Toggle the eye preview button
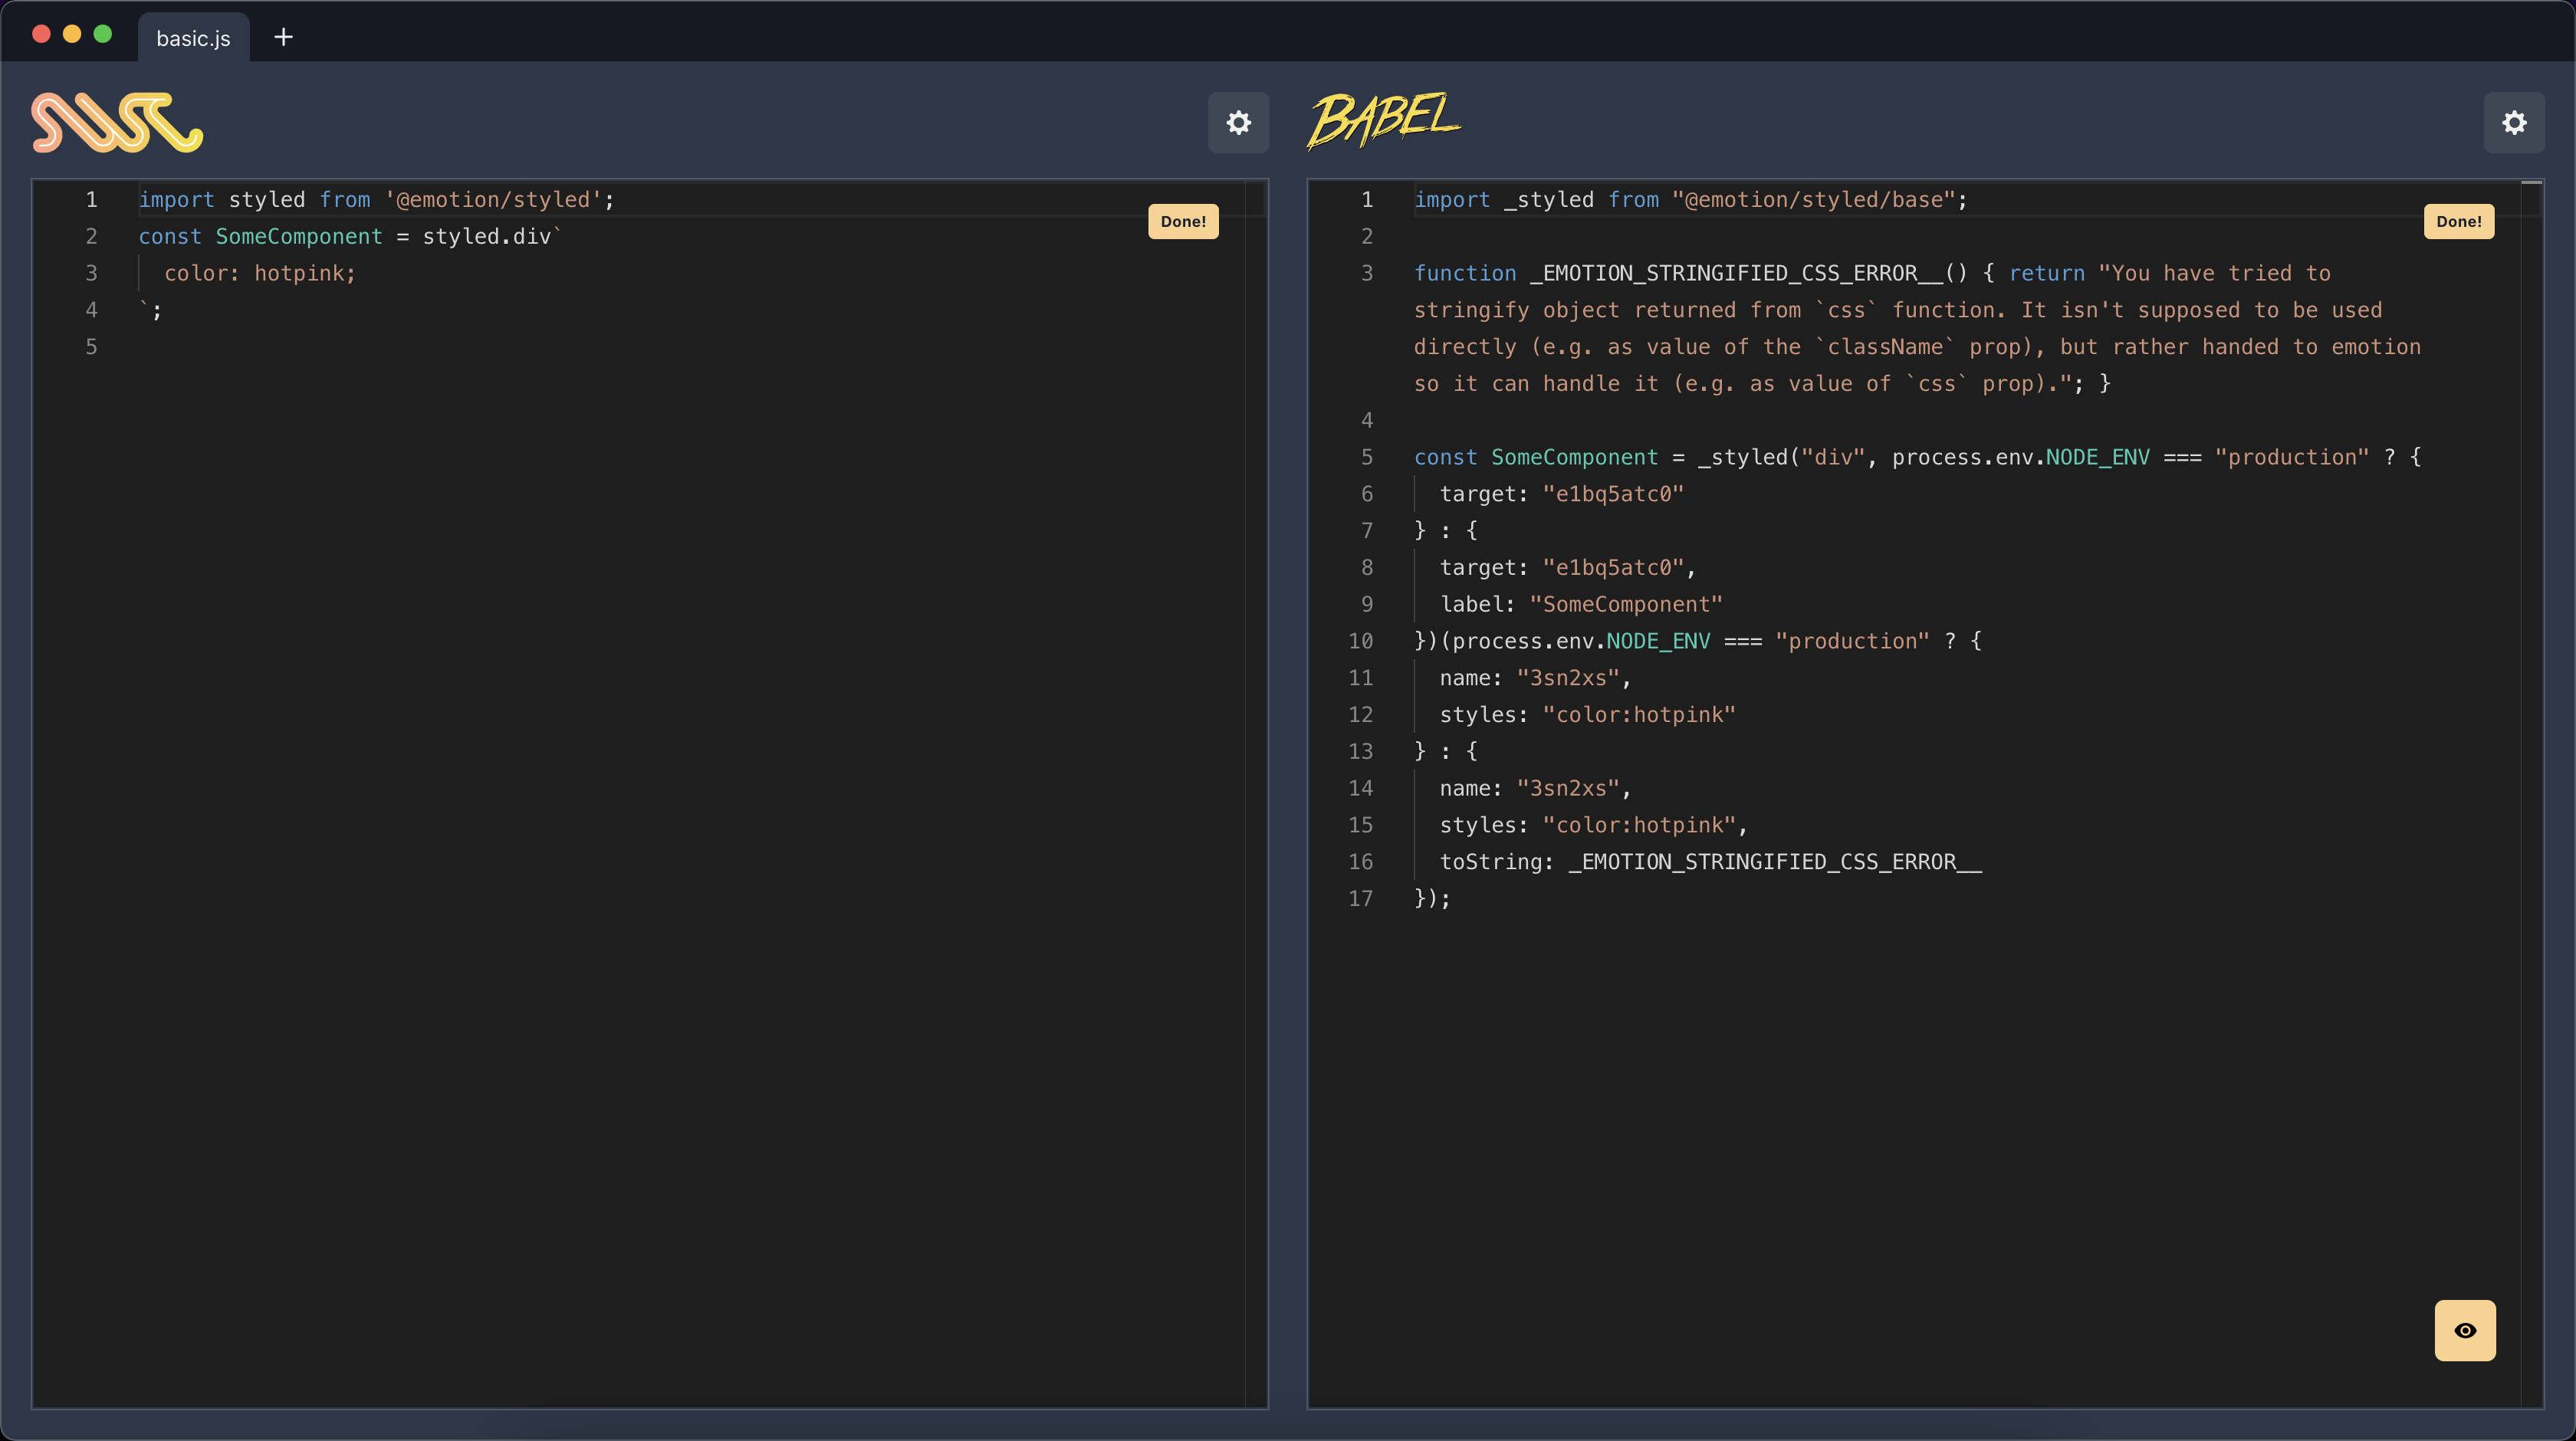Viewport: 2576px width, 1441px height. (x=2464, y=1330)
